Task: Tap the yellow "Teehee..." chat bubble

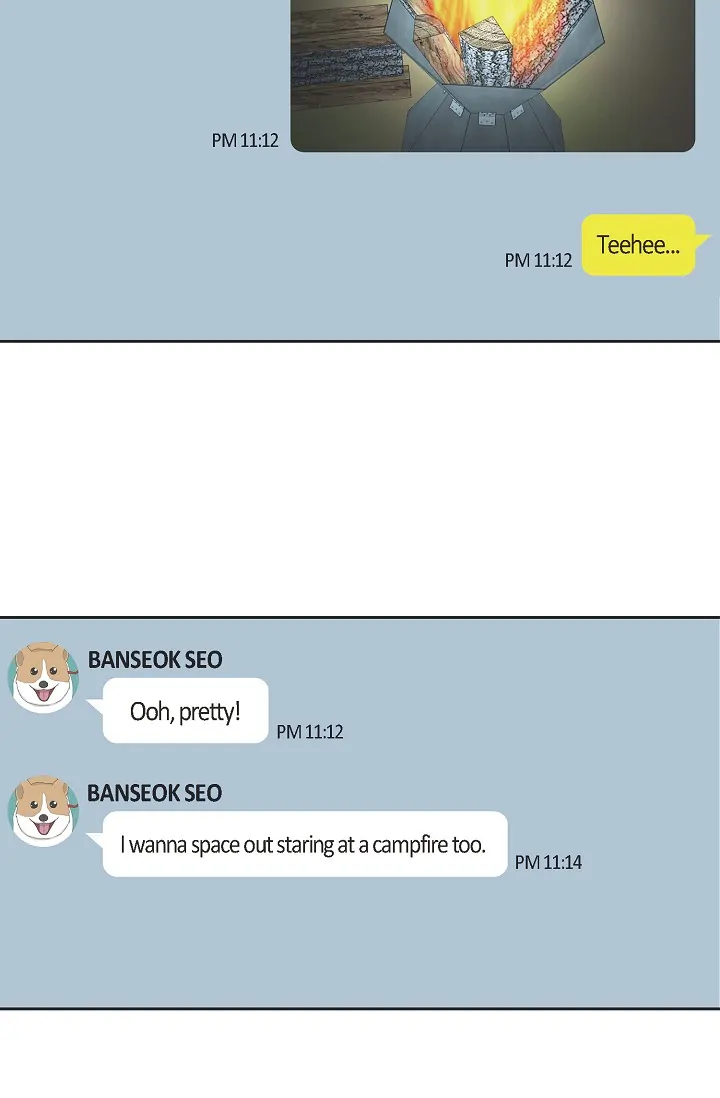Action: [638, 245]
